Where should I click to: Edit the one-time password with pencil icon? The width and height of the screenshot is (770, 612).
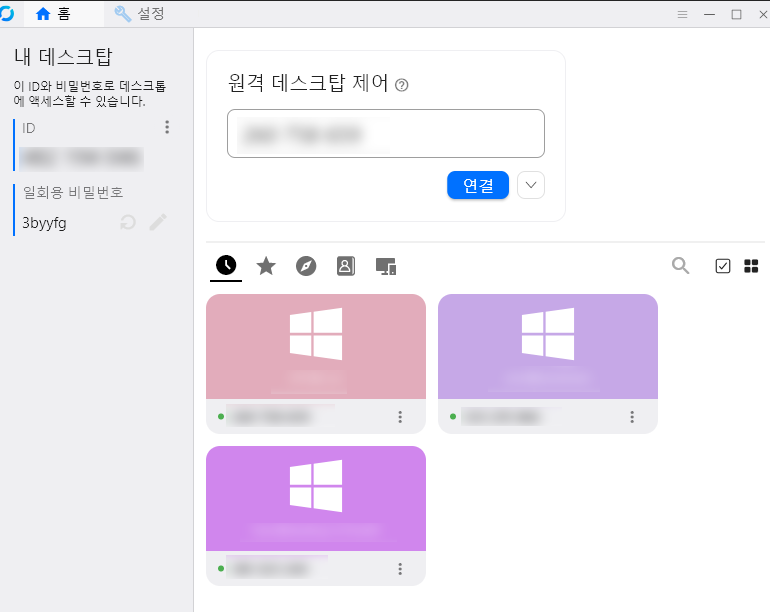coord(158,223)
